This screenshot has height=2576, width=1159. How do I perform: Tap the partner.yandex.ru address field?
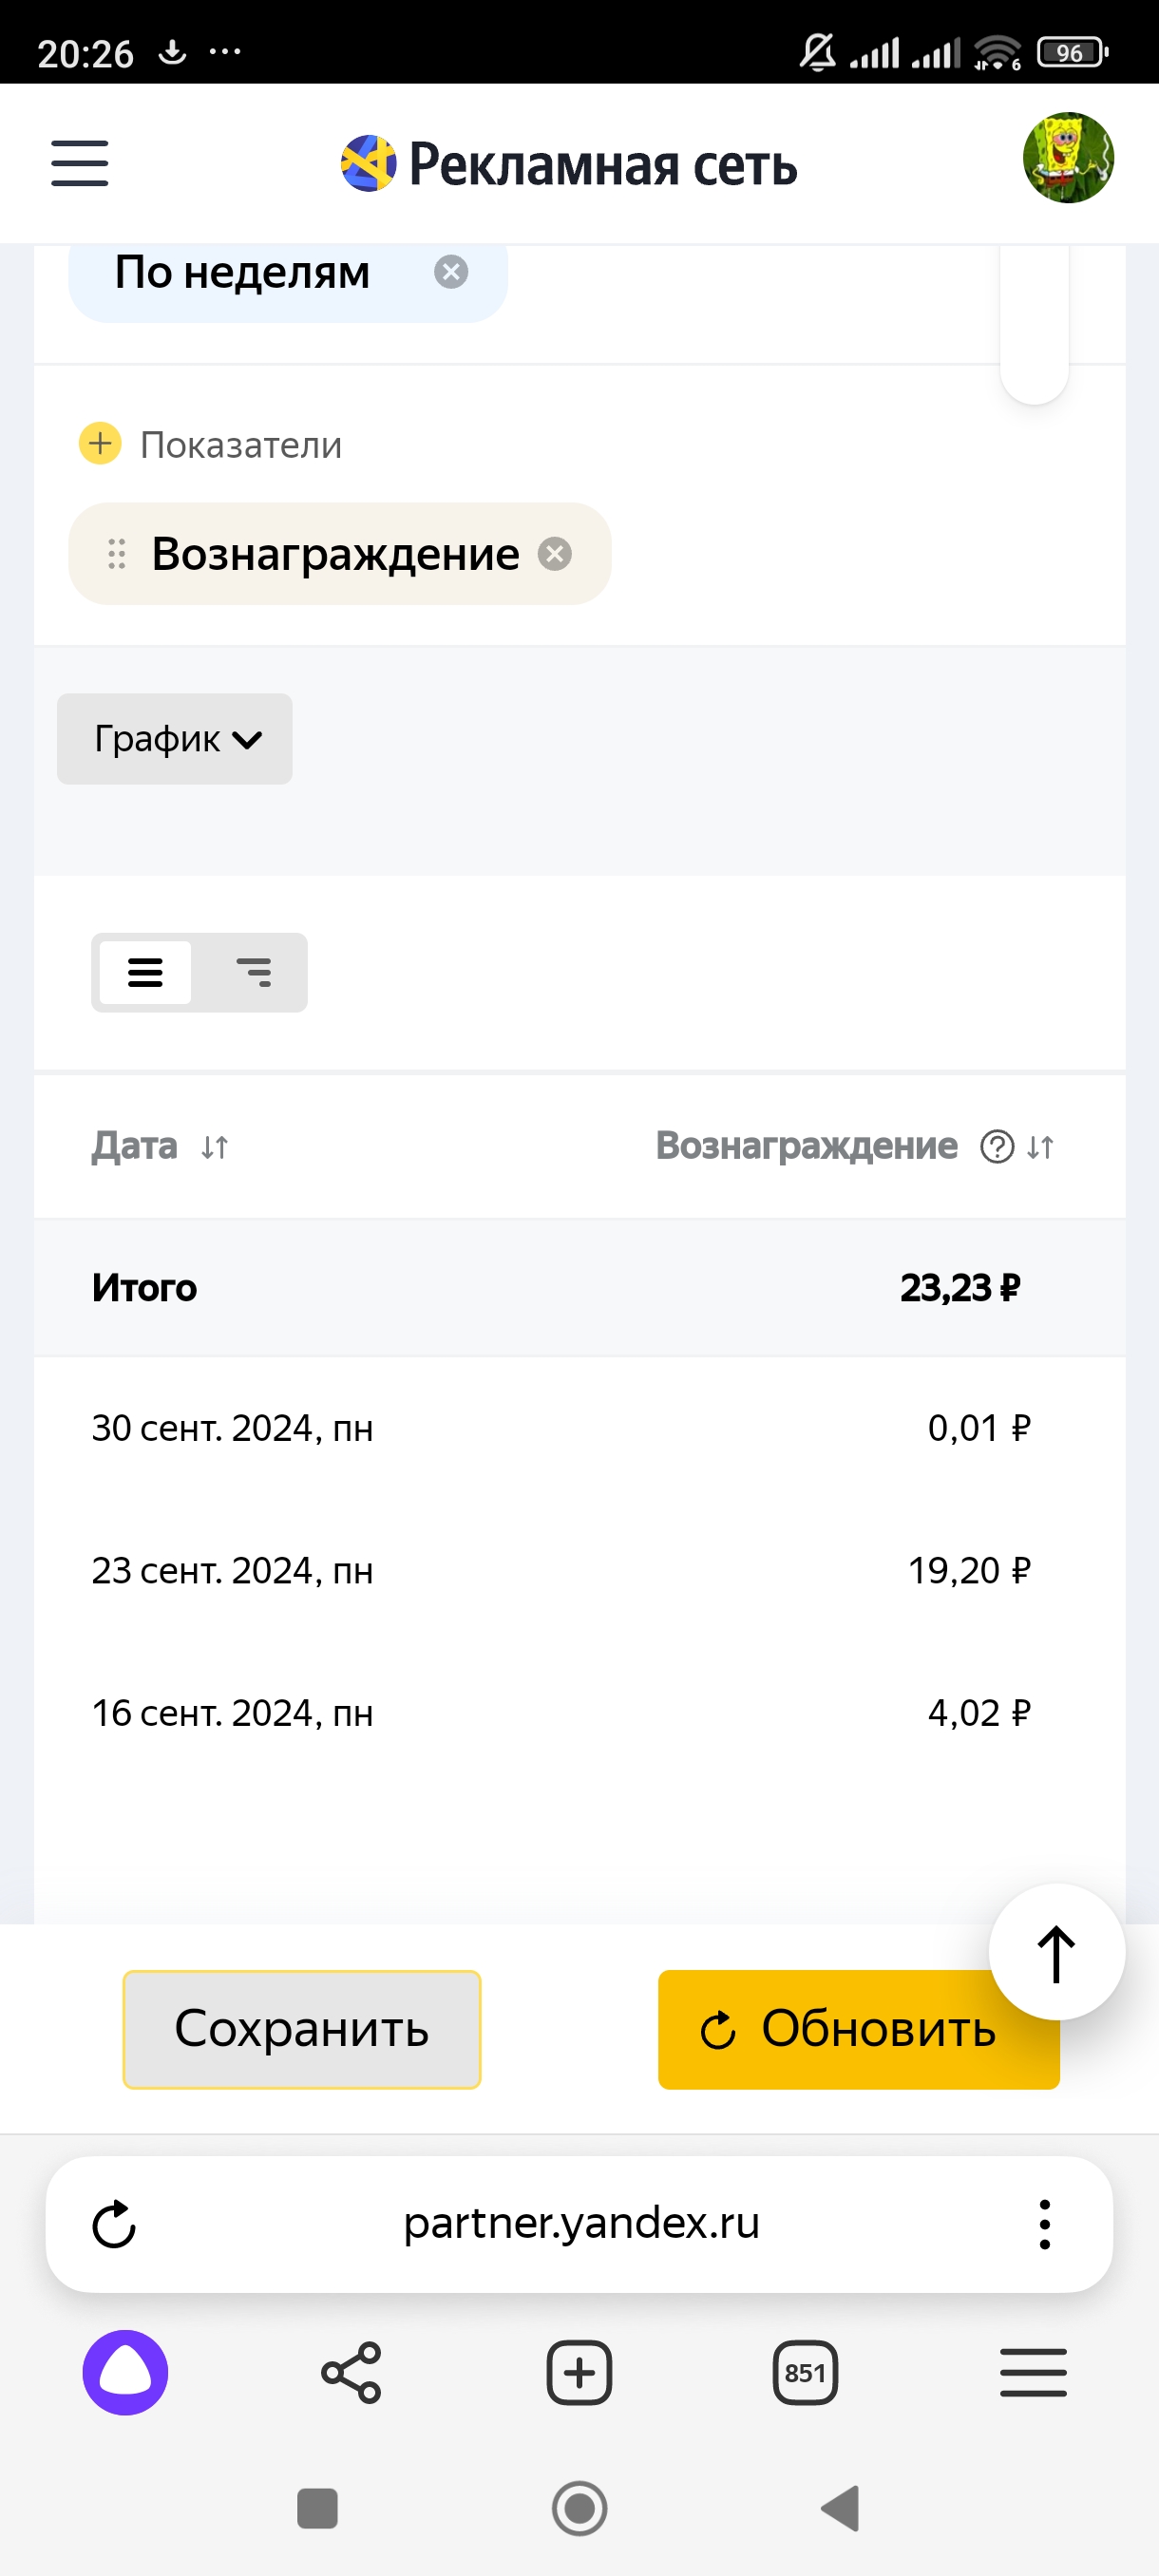tap(580, 2224)
